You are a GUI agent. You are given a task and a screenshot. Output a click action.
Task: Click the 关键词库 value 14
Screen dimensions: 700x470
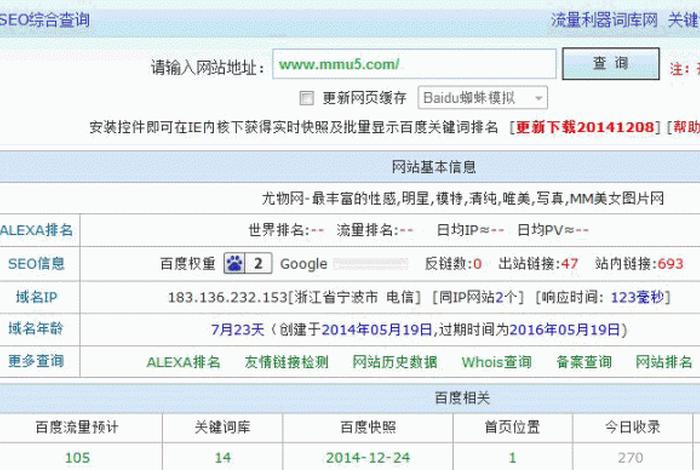point(222,458)
